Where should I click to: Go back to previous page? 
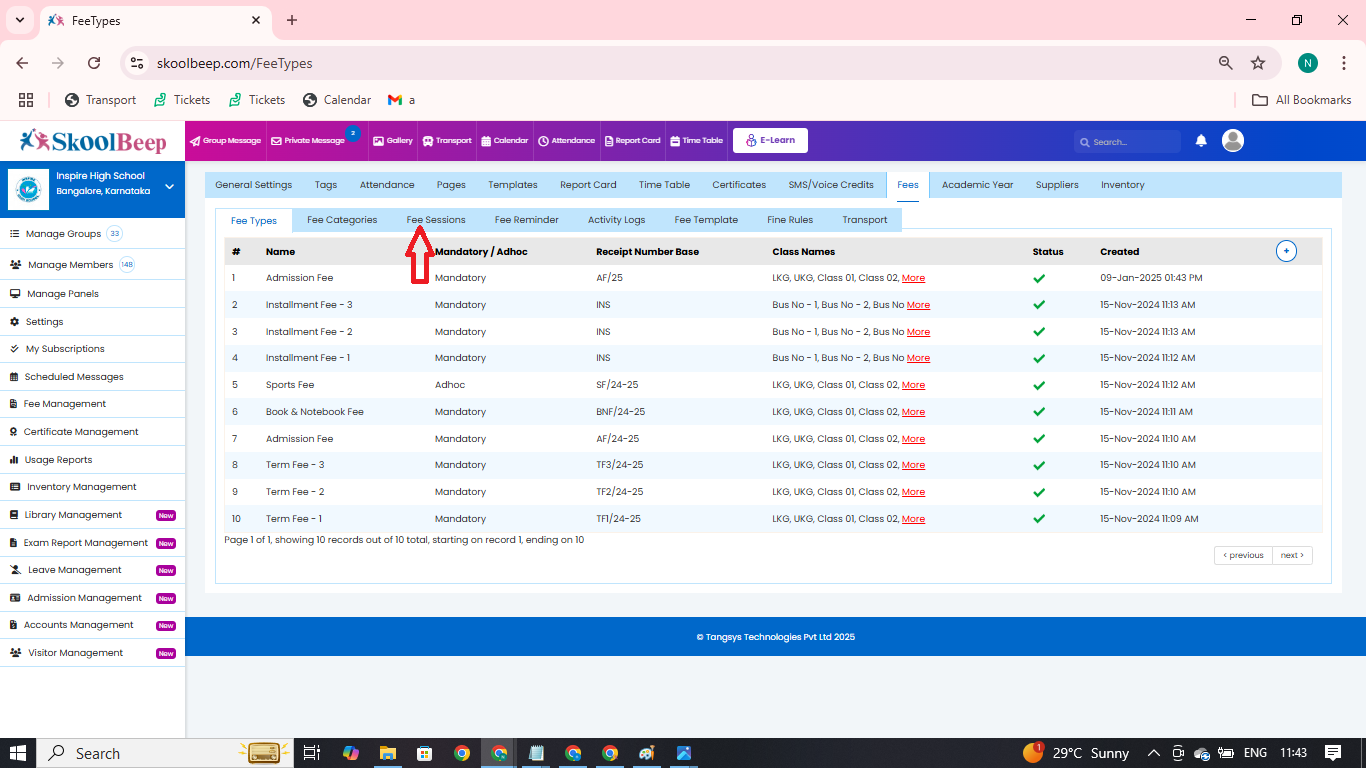click(x=22, y=63)
